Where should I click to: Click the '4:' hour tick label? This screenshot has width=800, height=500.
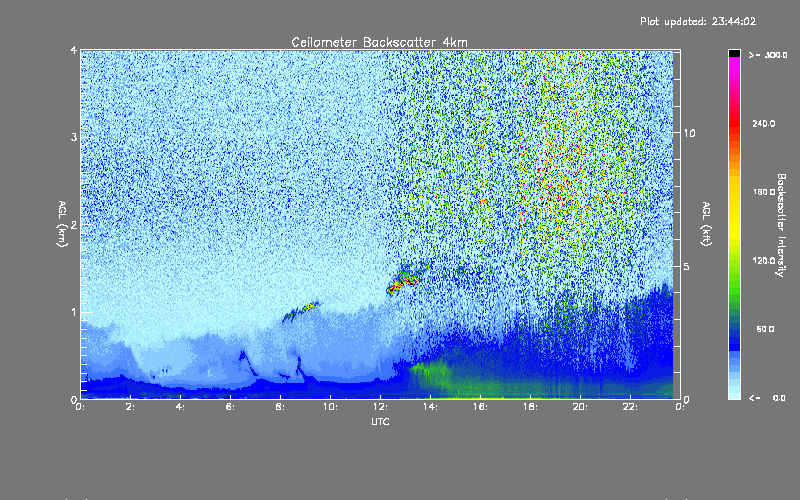point(181,407)
